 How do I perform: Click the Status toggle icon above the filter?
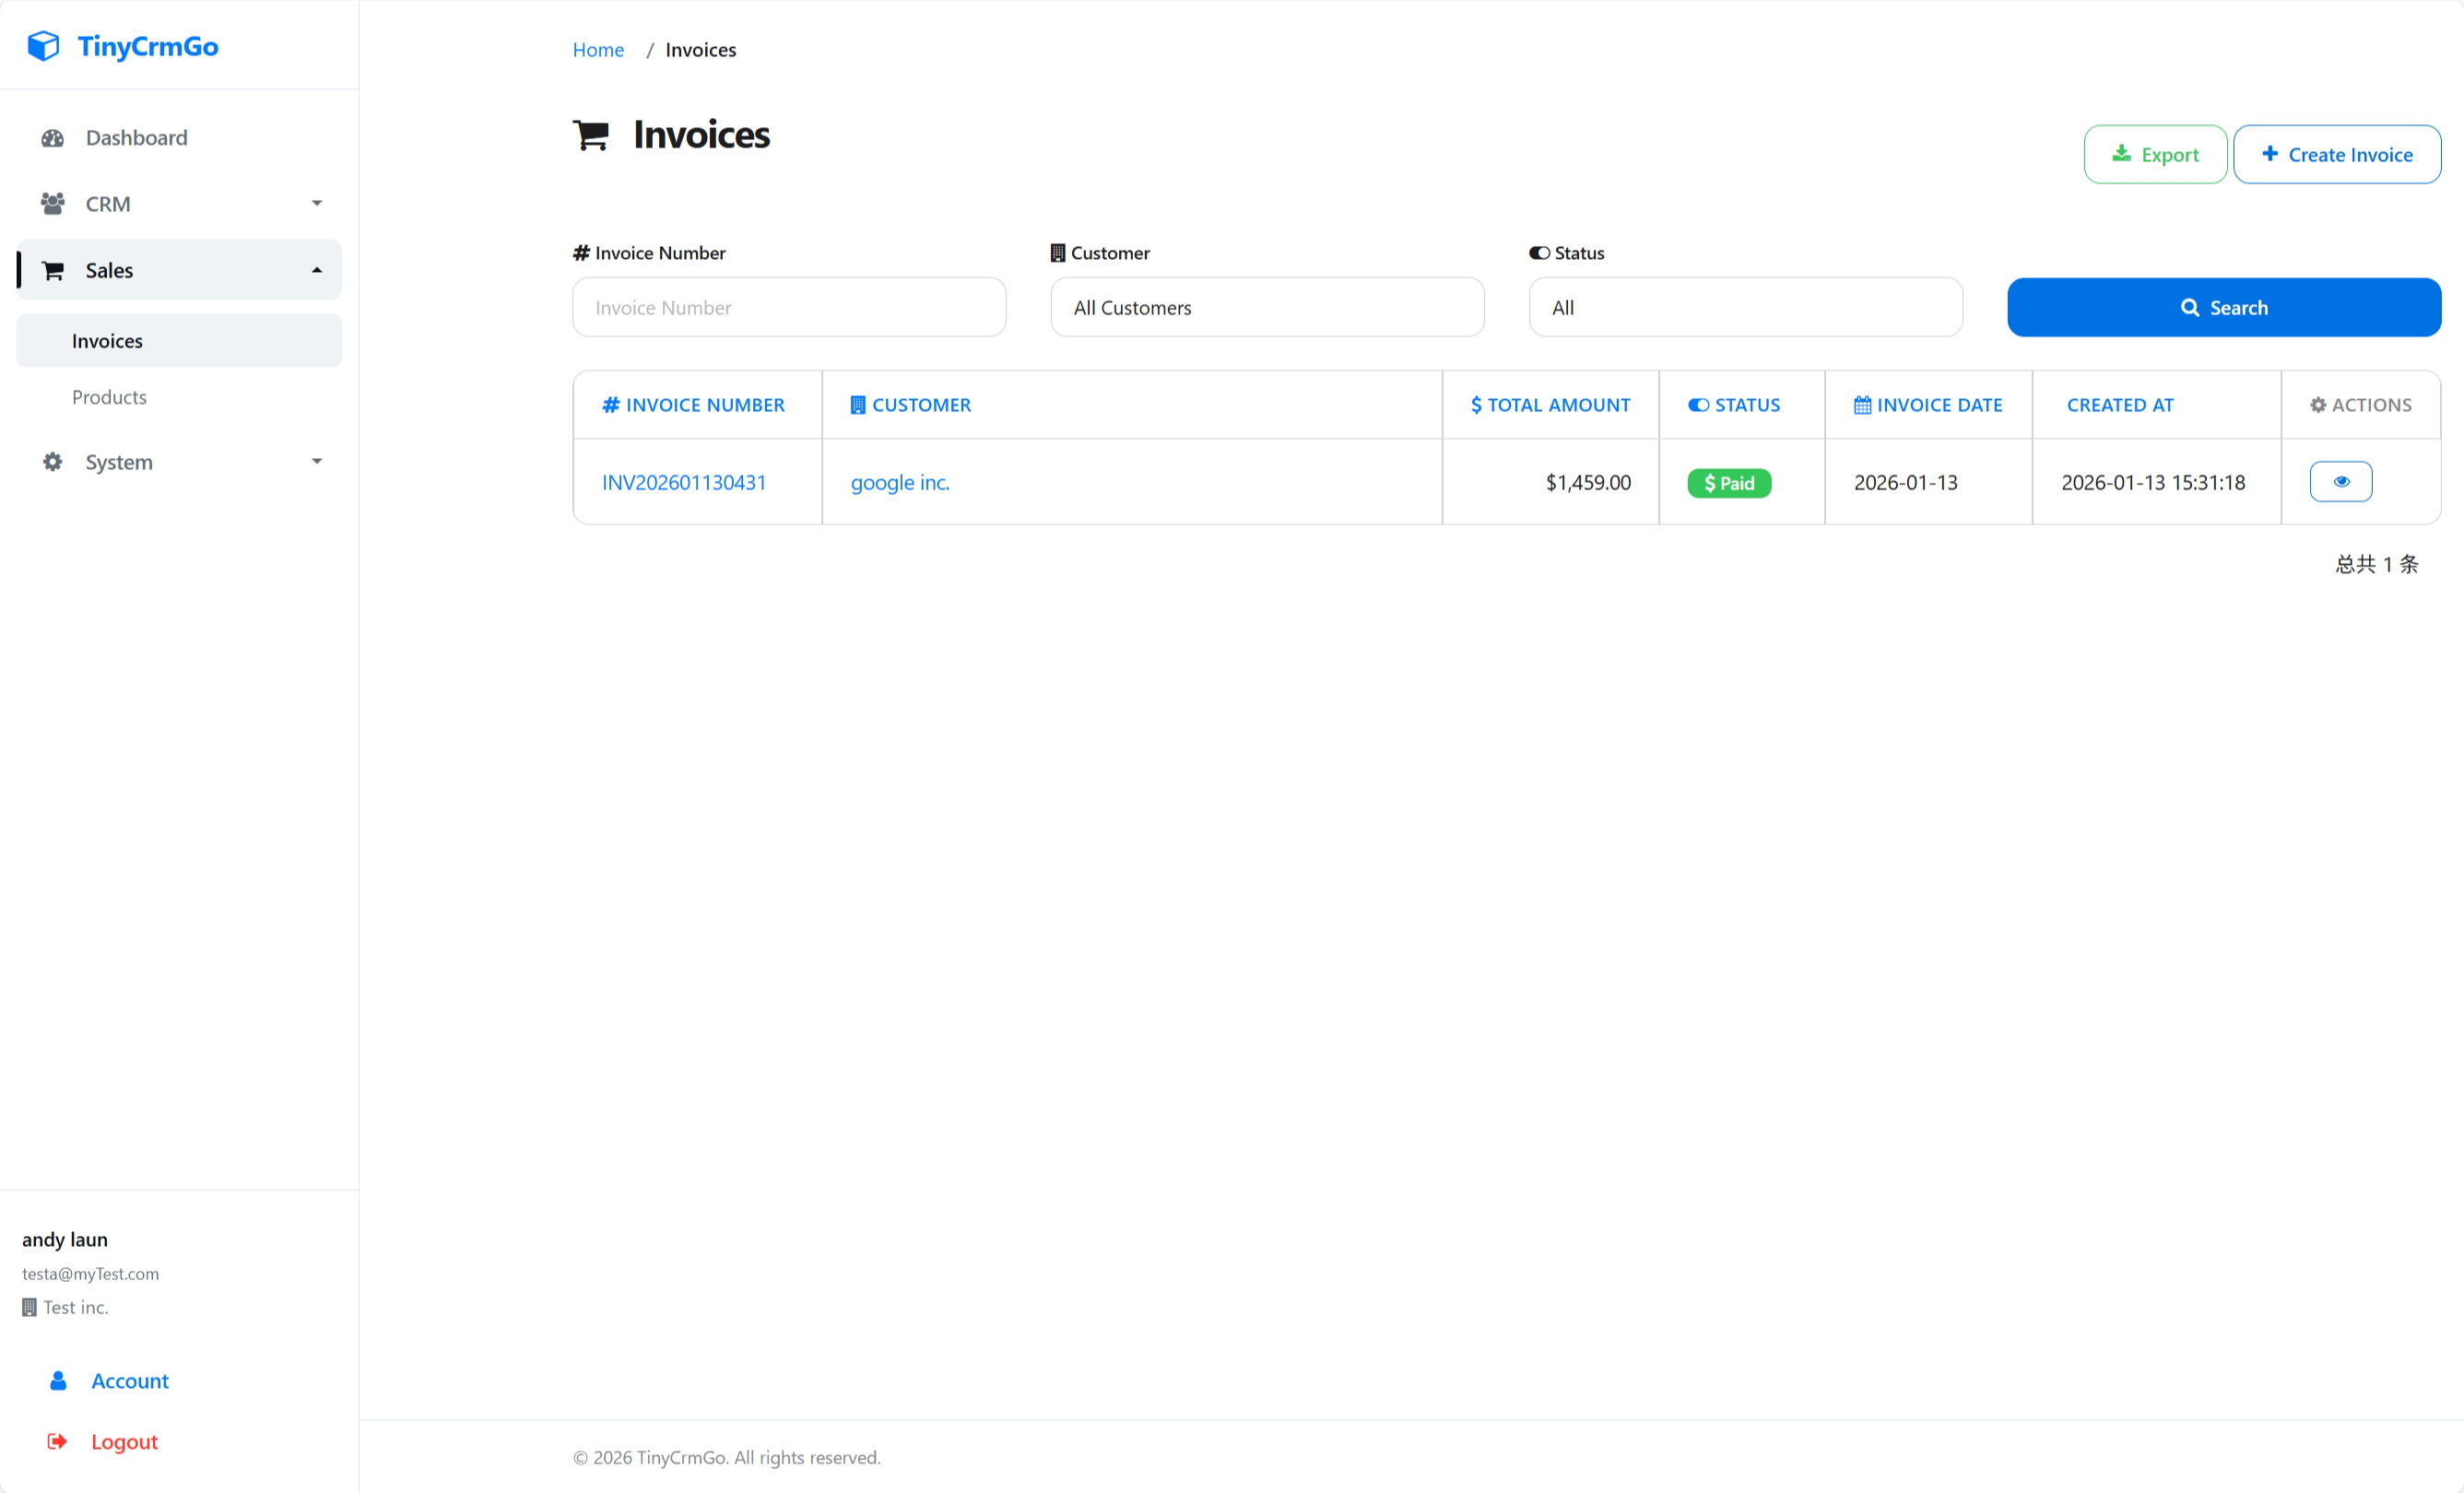click(1539, 252)
